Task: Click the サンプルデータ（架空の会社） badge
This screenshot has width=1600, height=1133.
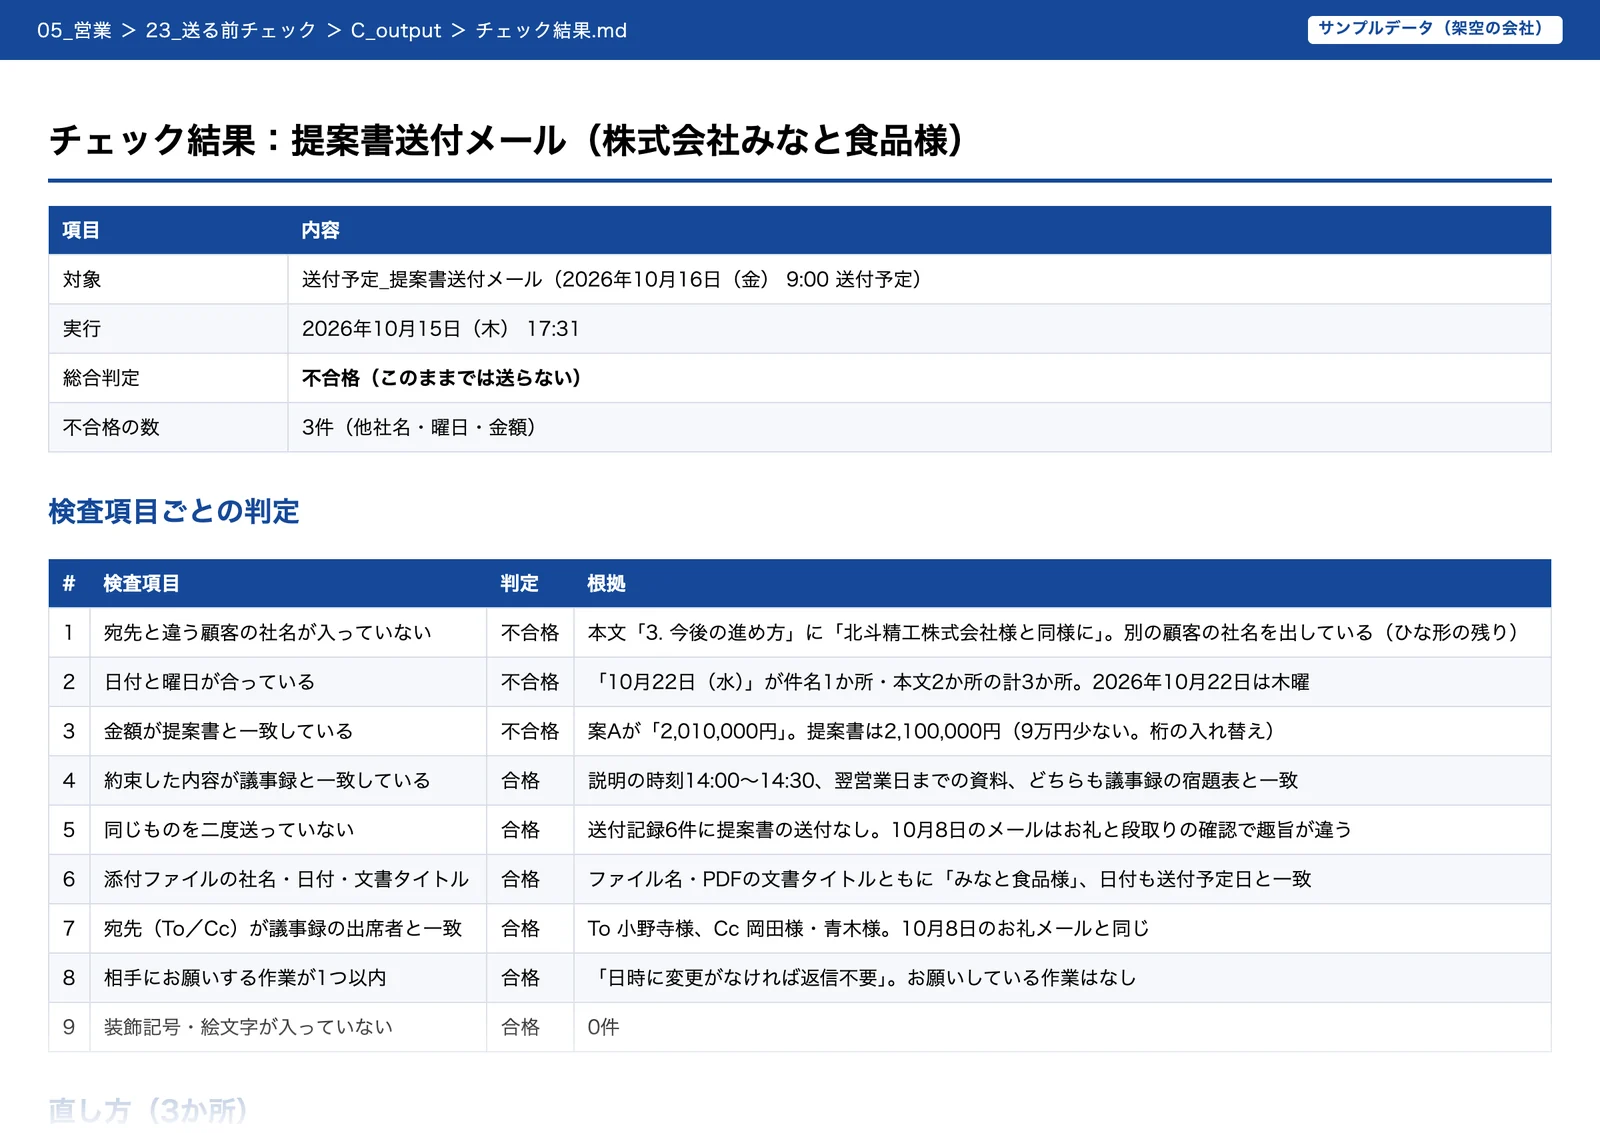Action: point(1435,29)
